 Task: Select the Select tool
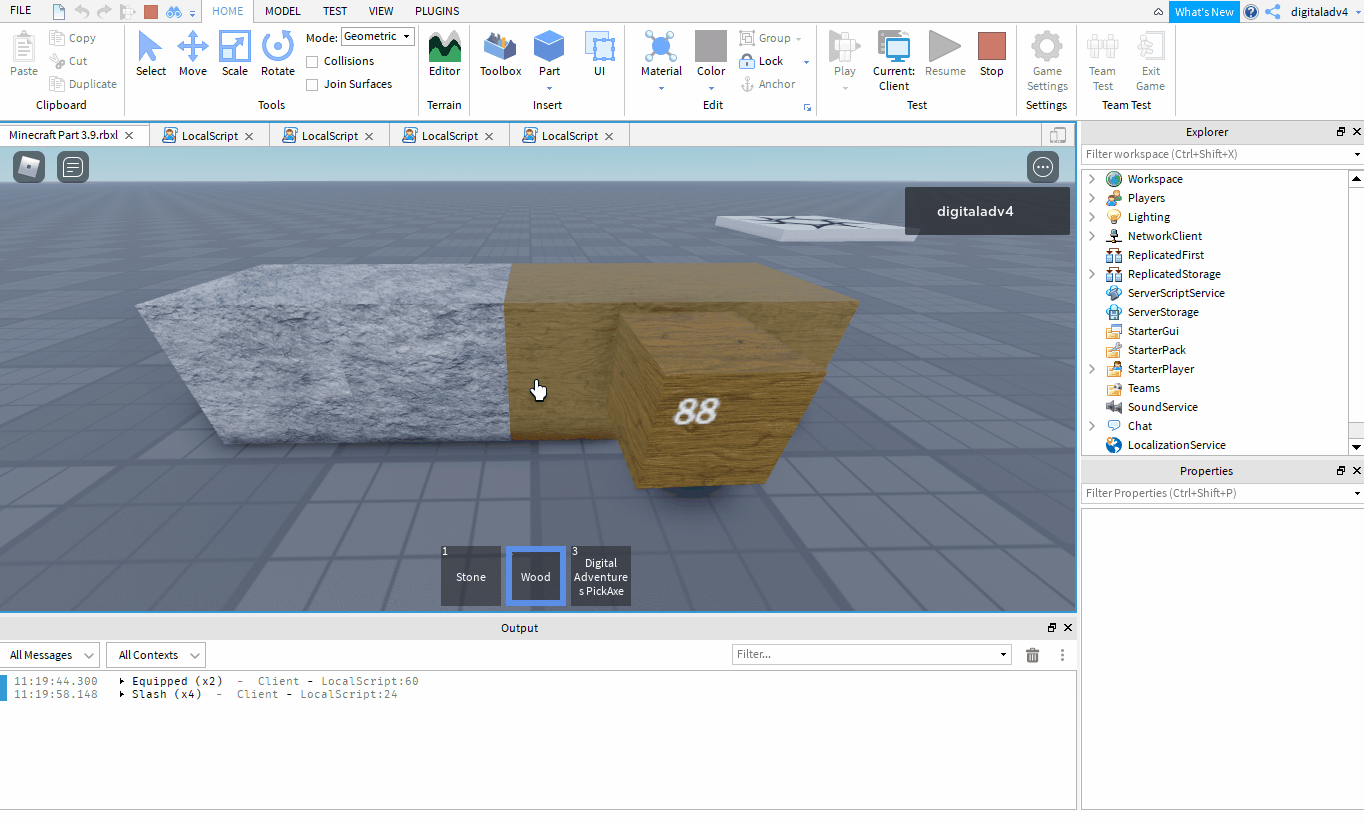tap(151, 54)
